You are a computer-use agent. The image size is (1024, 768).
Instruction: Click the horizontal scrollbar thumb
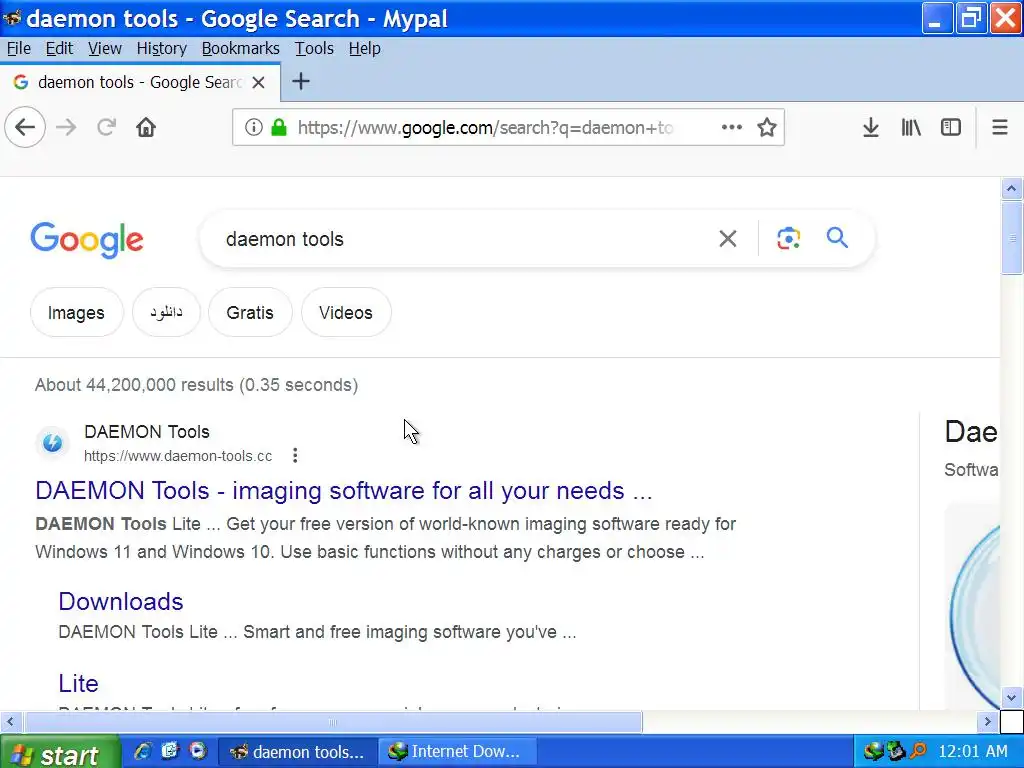pos(333,722)
